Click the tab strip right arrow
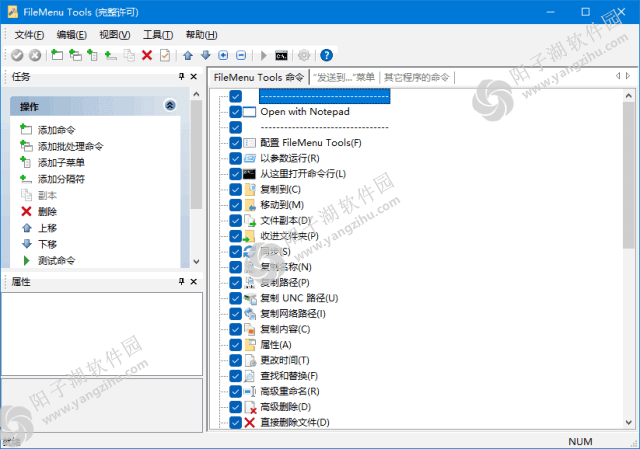 click(x=628, y=76)
